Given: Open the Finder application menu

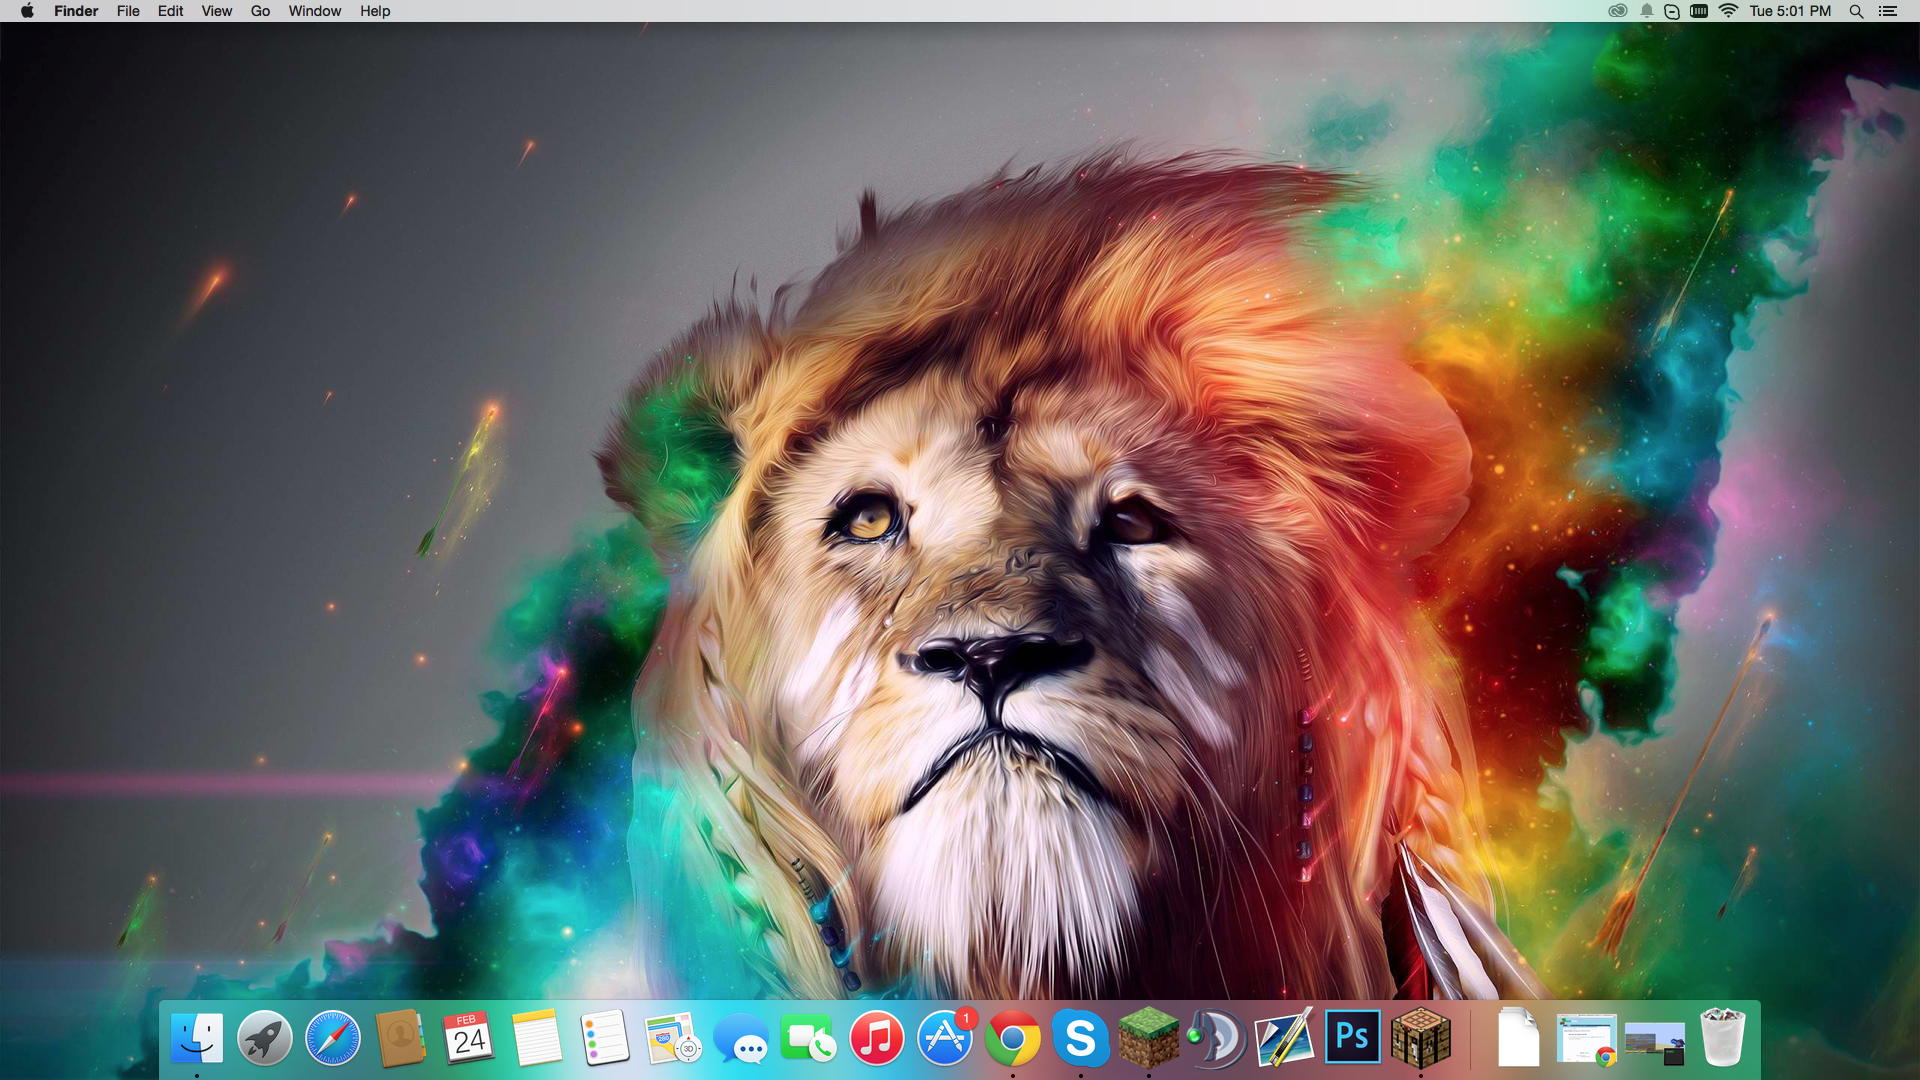Looking at the screenshot, I should point(76,11).
